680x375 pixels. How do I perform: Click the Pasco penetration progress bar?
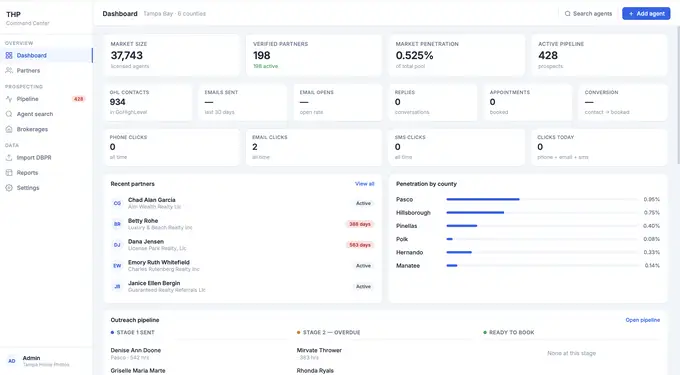pos(542,199)
